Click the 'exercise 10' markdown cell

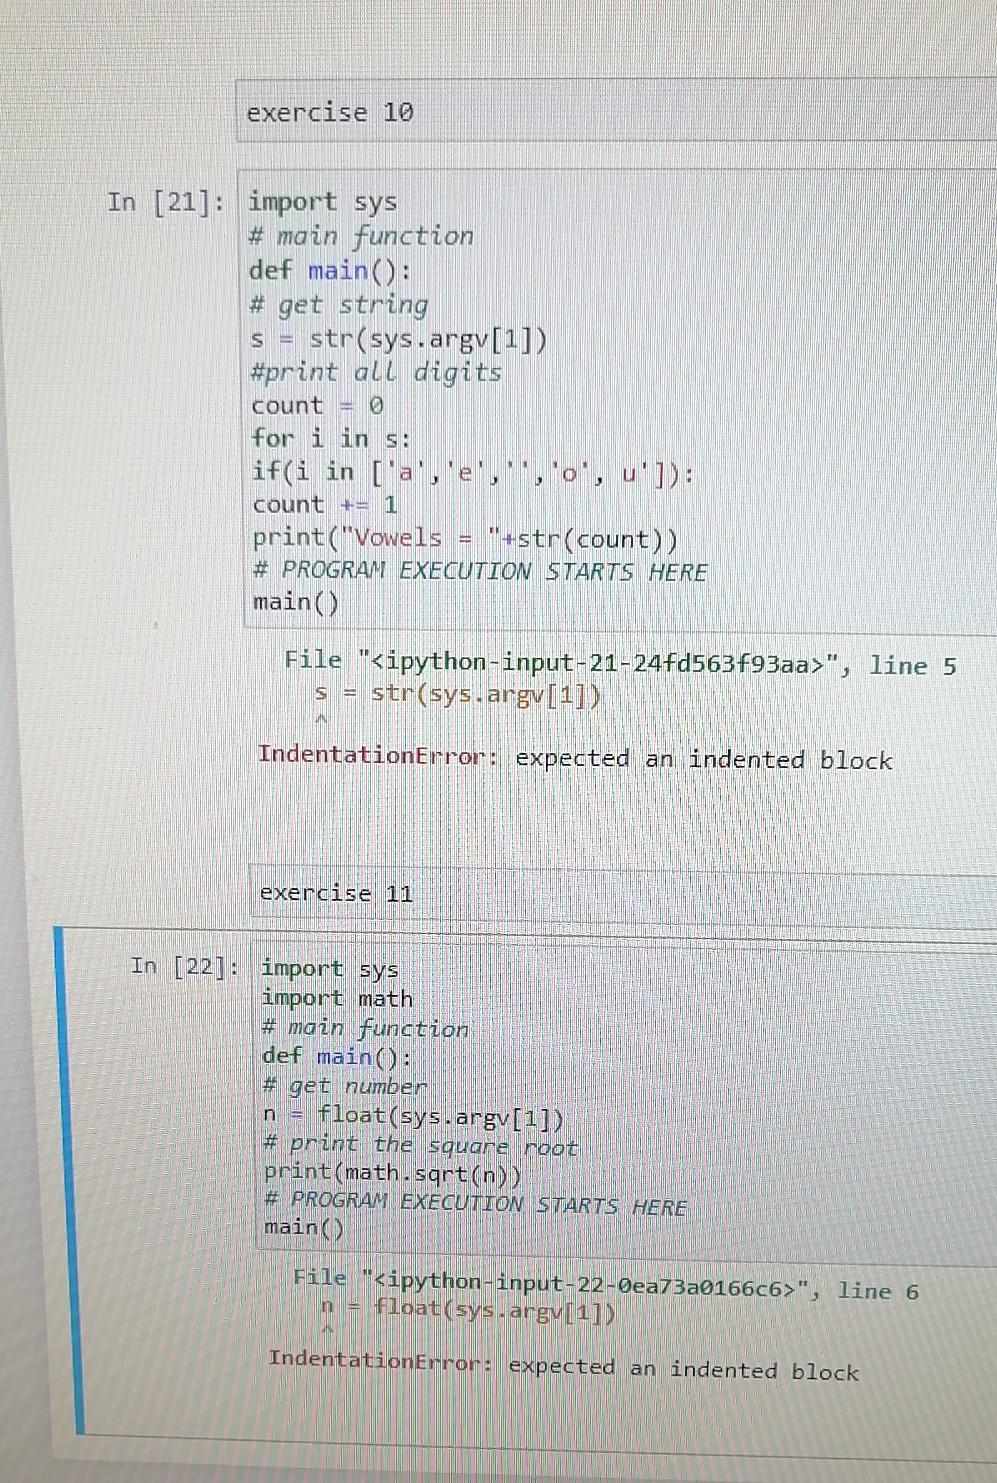tap(616, 111)
